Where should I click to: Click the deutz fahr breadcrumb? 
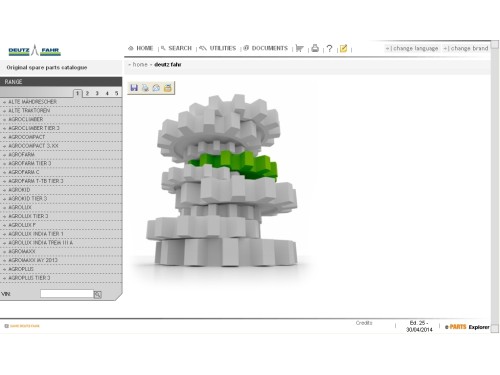(x=168, y=65)
